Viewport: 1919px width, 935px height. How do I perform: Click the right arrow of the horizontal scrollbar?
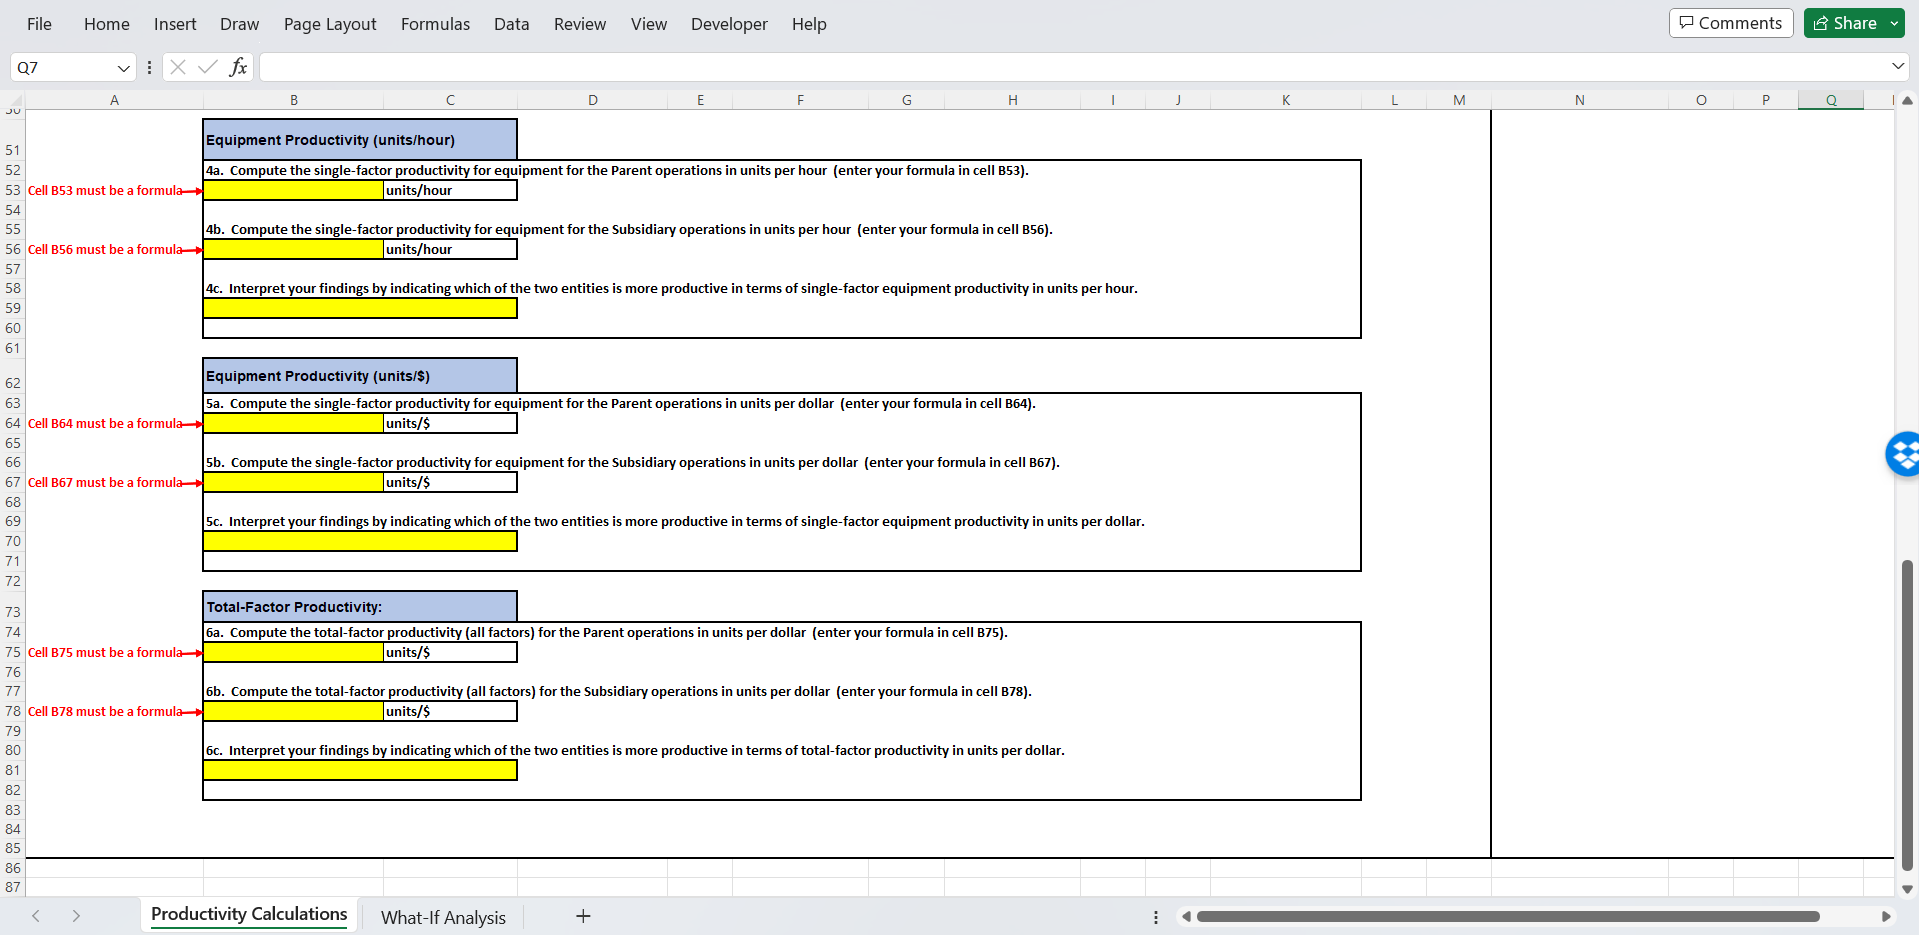click(1889, 916)
